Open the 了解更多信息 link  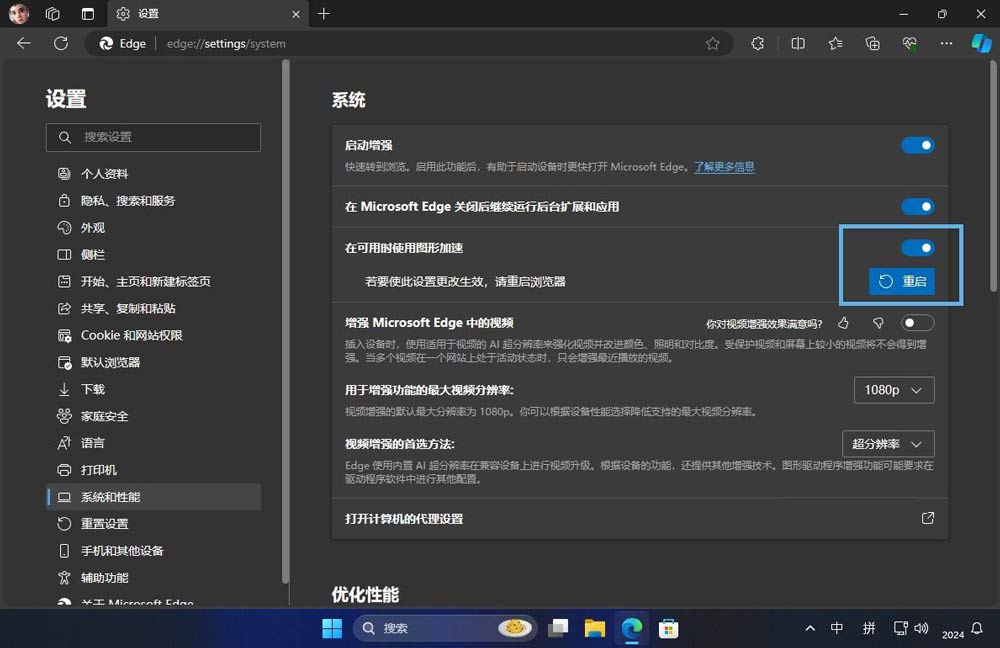724,167
